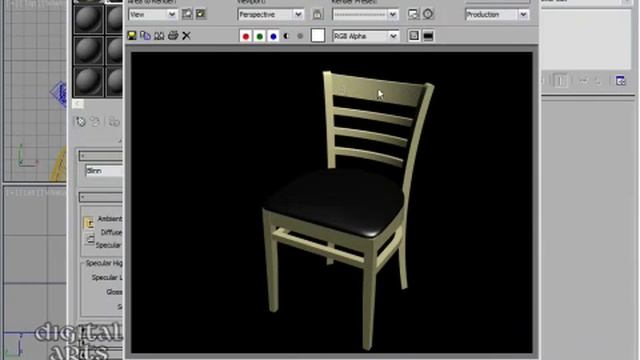Click the Render Setup icon
Viewport: 640px width, 360px height.
pyautogui.click(x=413, y=14)
